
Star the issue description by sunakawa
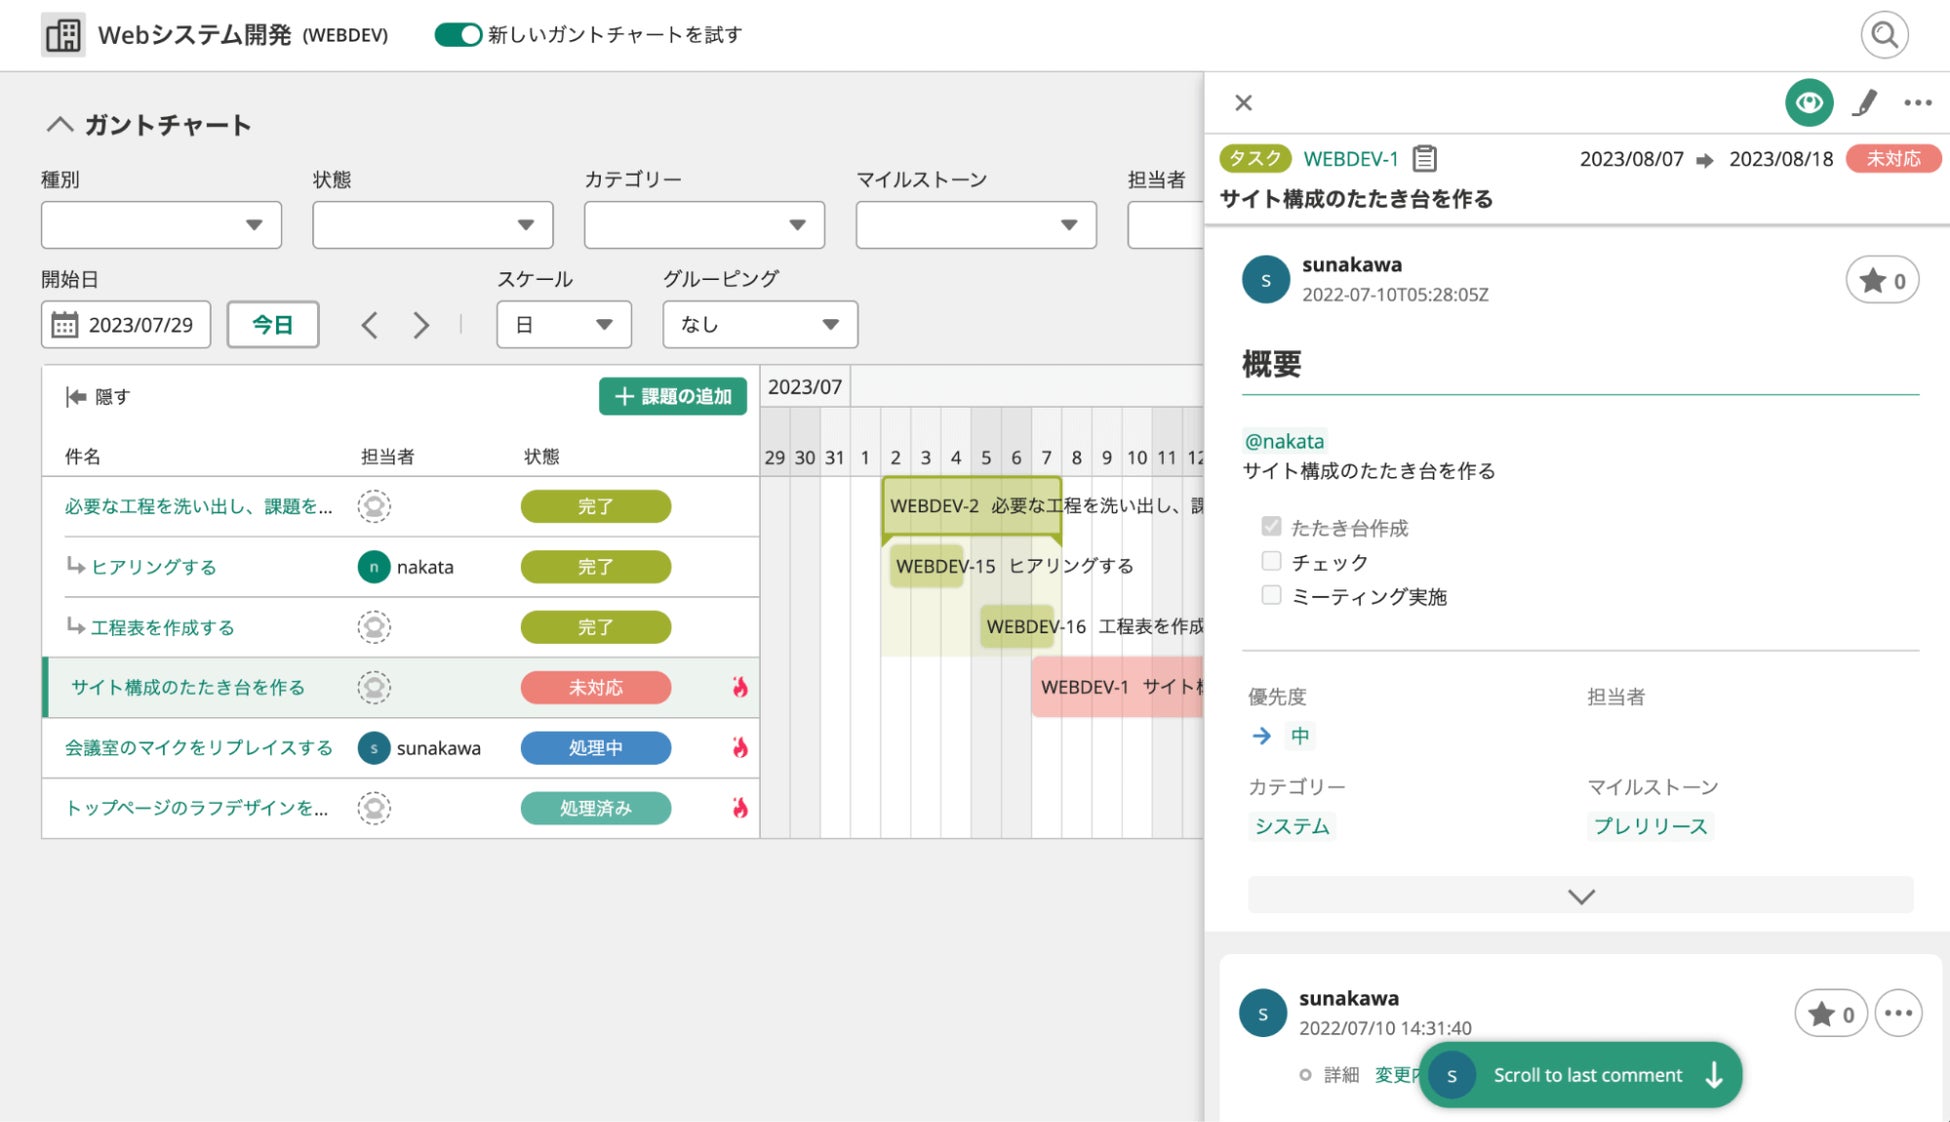[1881, 281]
